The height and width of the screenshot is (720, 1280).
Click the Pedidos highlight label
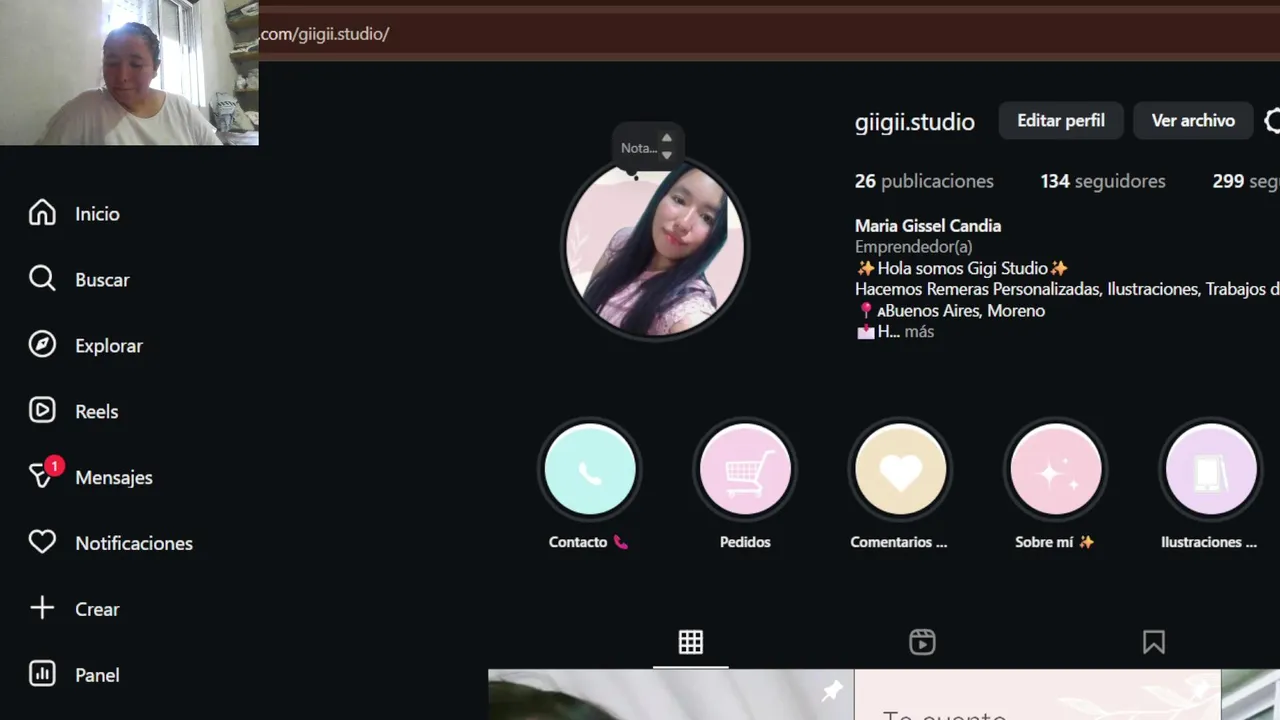[x=745, y=542]
